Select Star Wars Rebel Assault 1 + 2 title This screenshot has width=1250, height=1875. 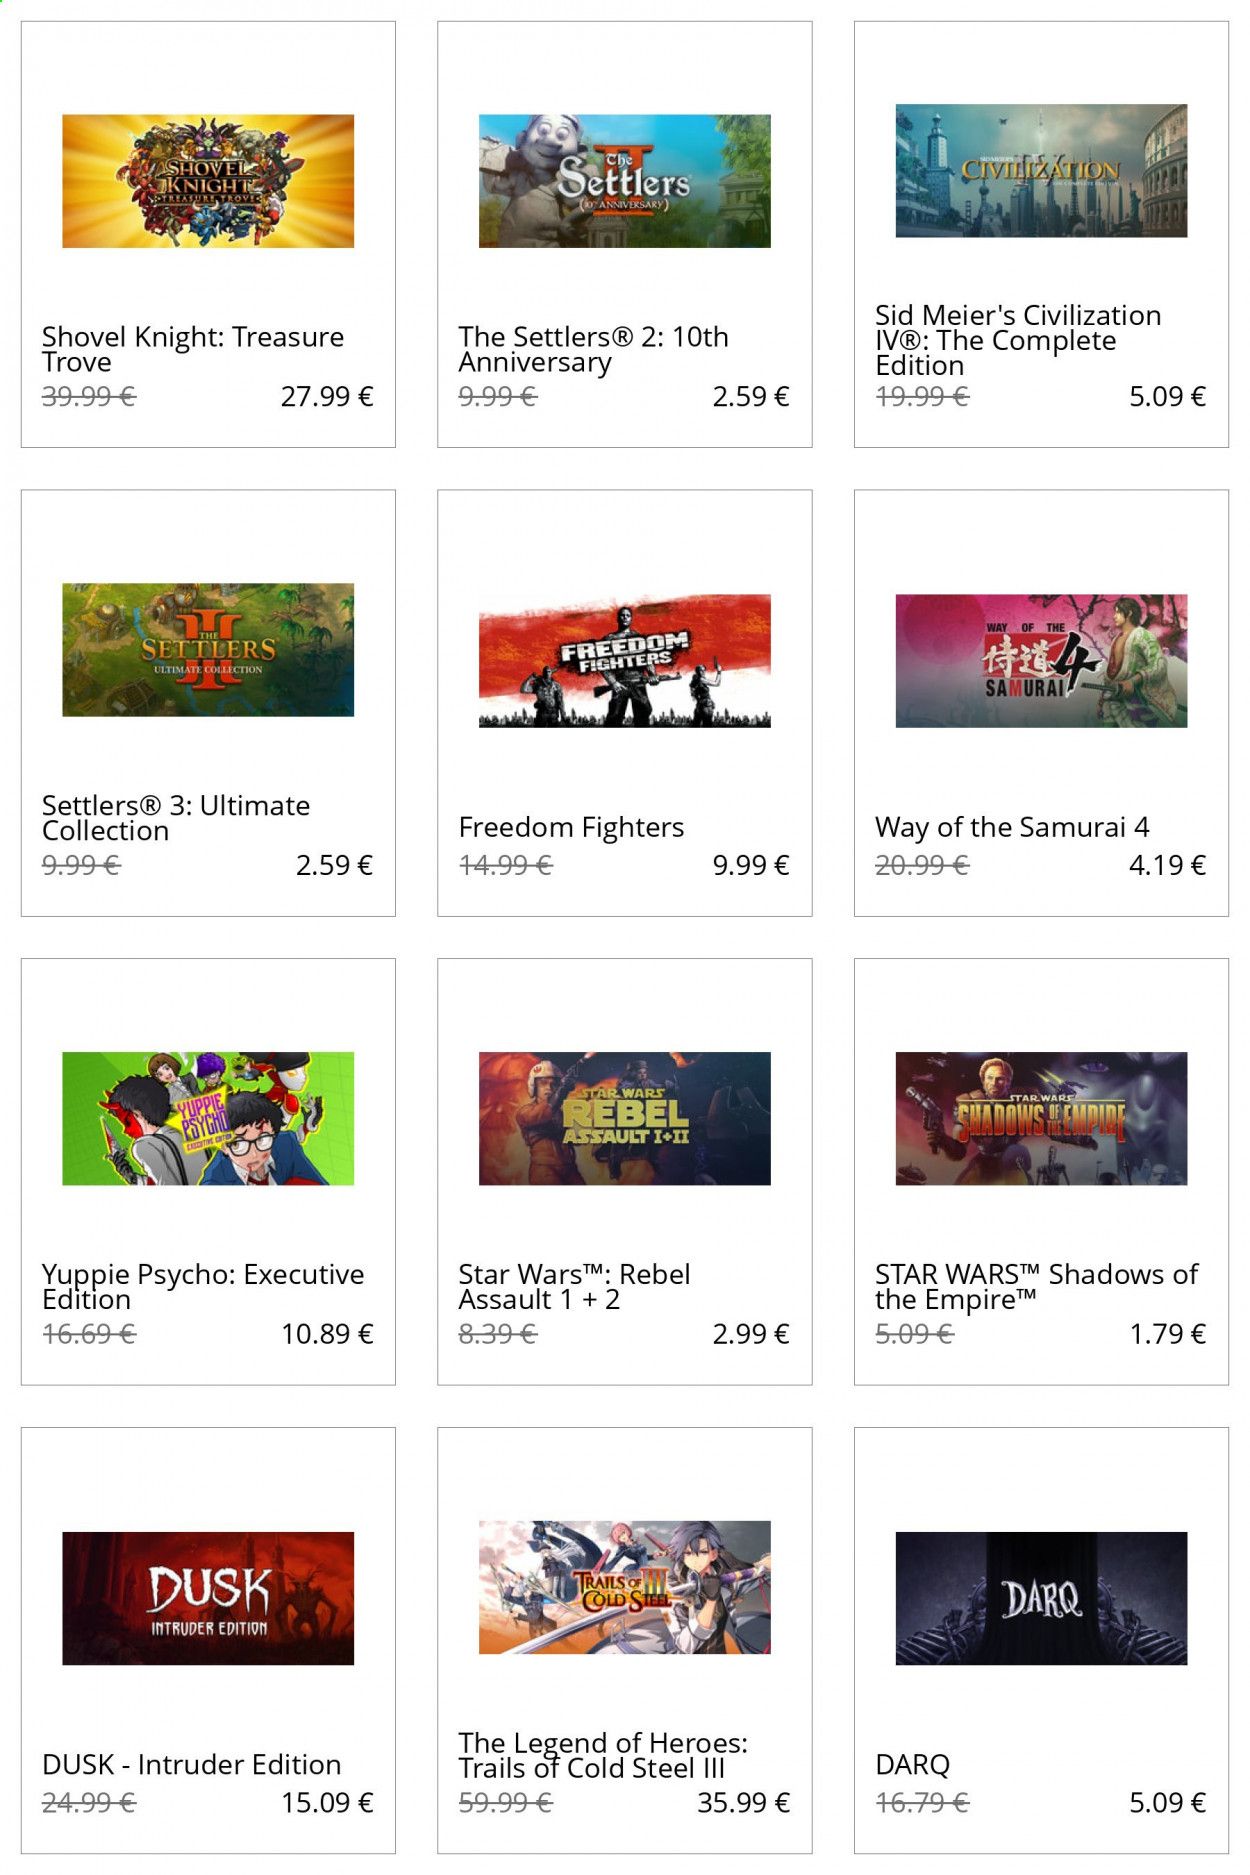(574, 1287)
